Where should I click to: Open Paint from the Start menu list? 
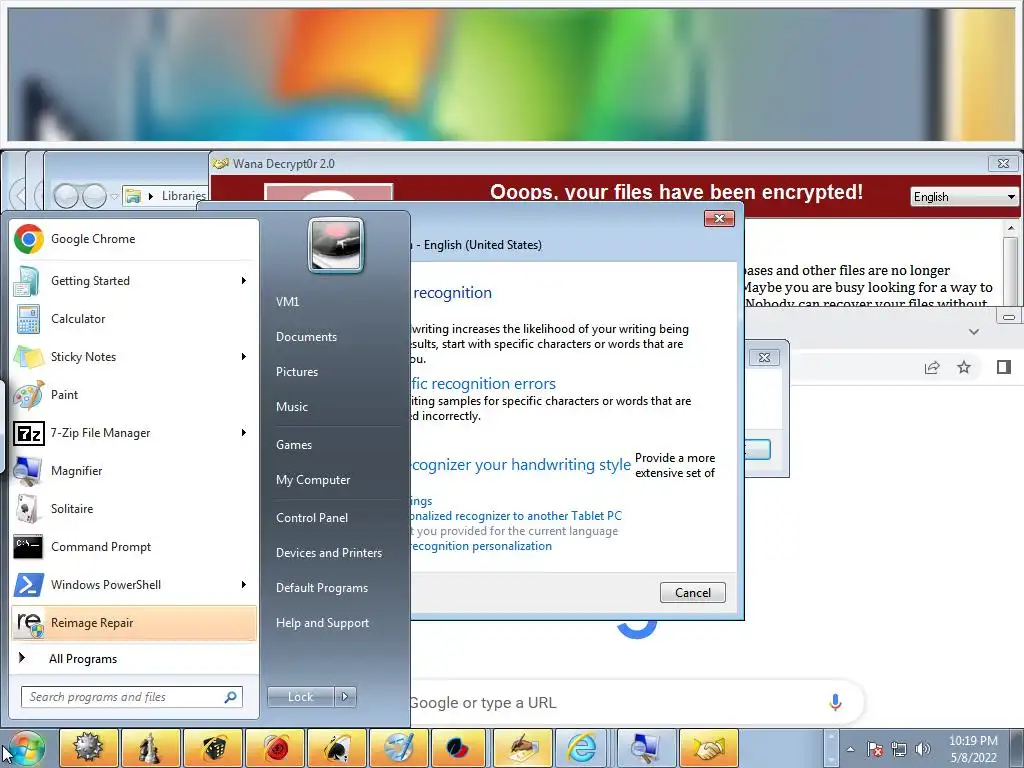(134, 394)
